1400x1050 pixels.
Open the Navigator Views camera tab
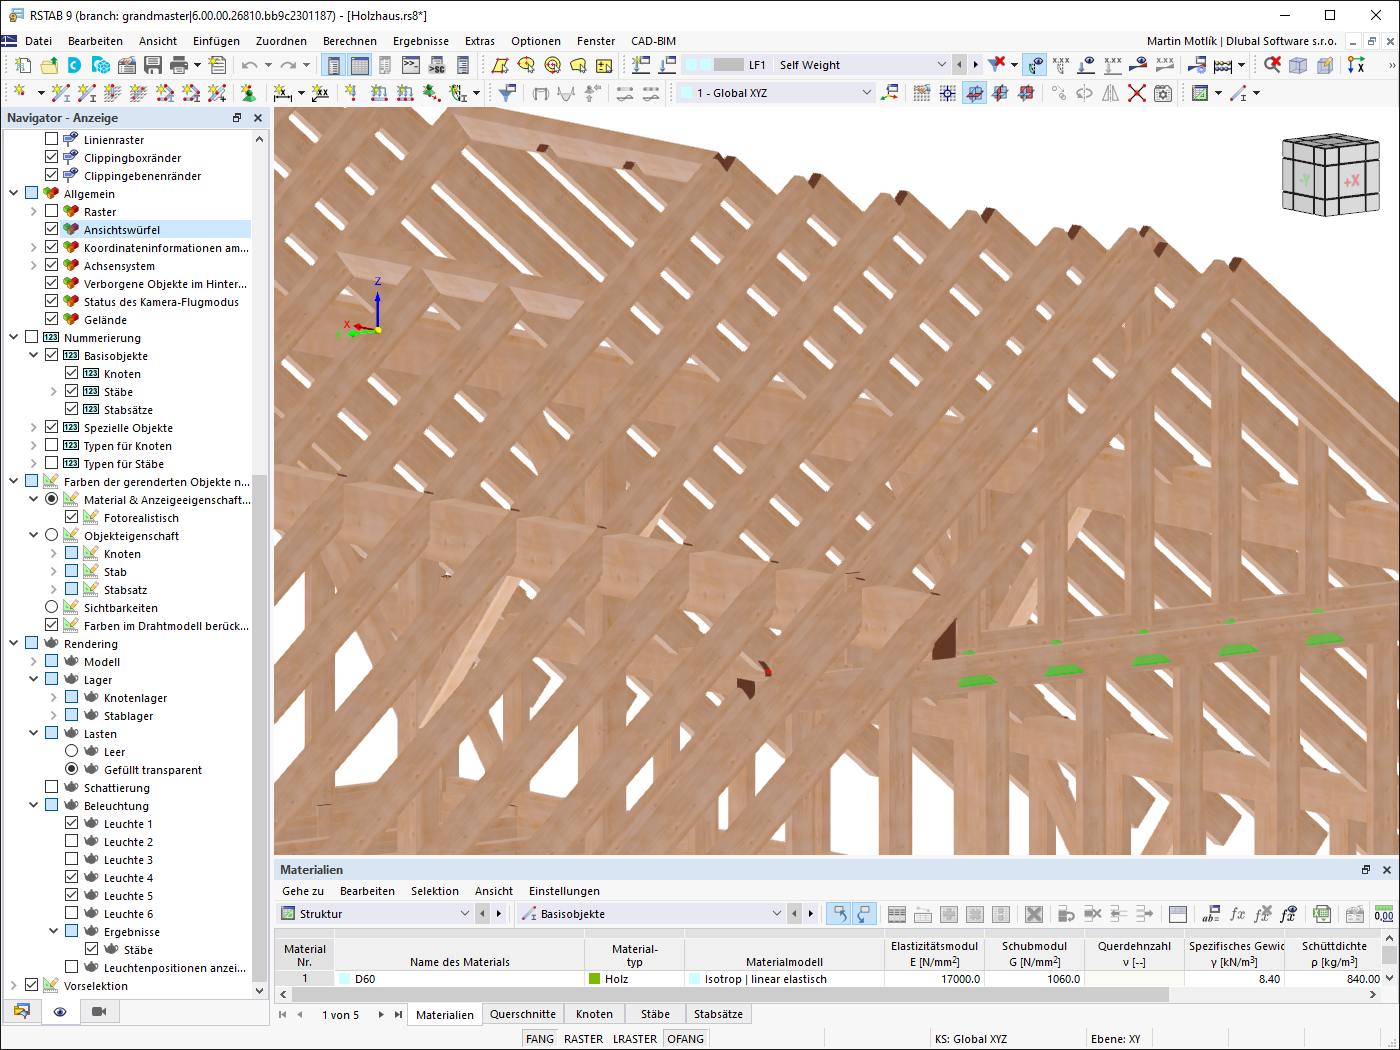tap(99, 1011)
